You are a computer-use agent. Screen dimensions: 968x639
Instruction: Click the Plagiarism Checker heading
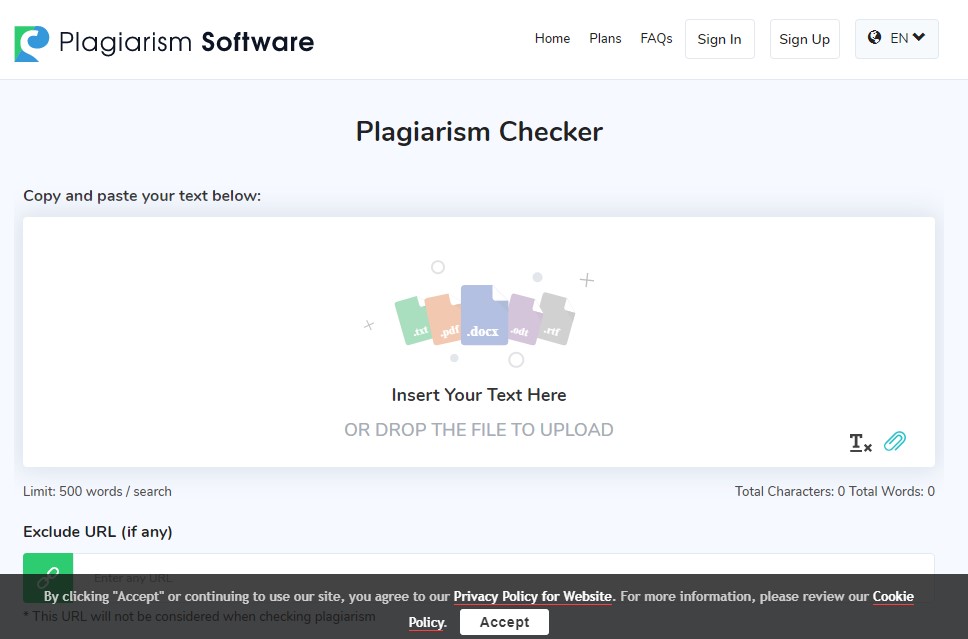(479, 132)
